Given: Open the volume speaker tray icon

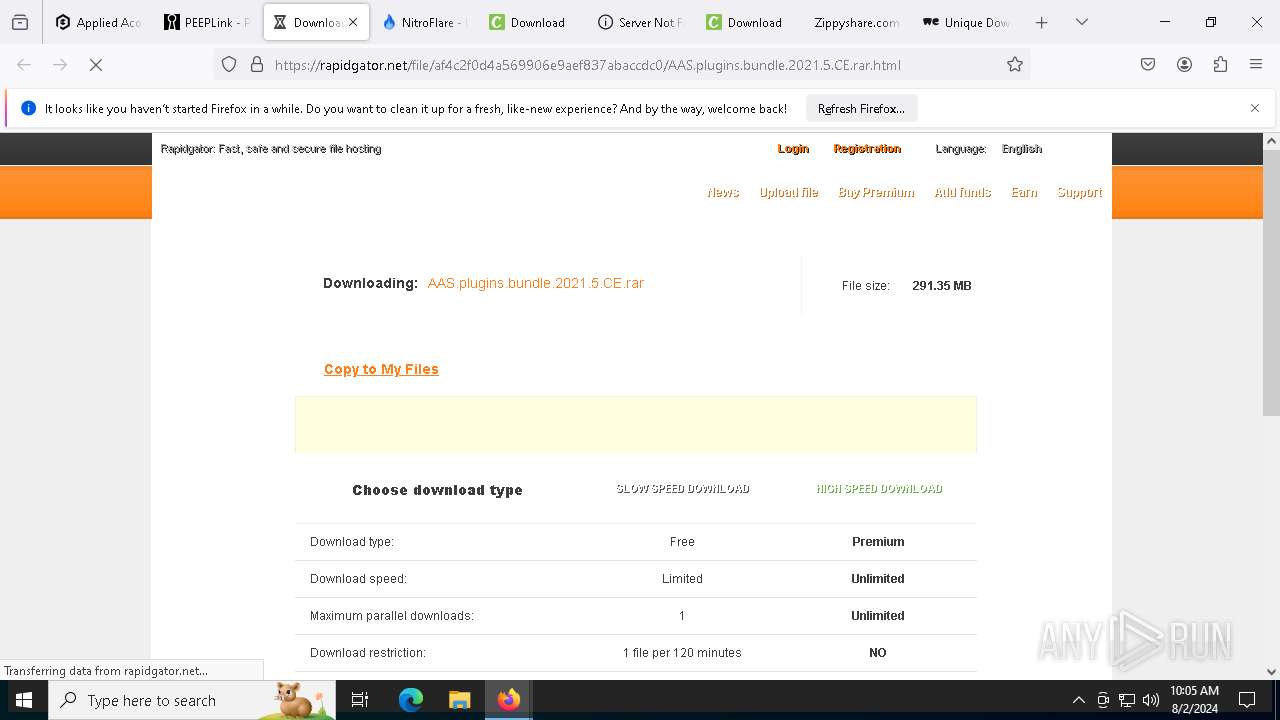Looking at the screenshot, I should coord(1151,700).
